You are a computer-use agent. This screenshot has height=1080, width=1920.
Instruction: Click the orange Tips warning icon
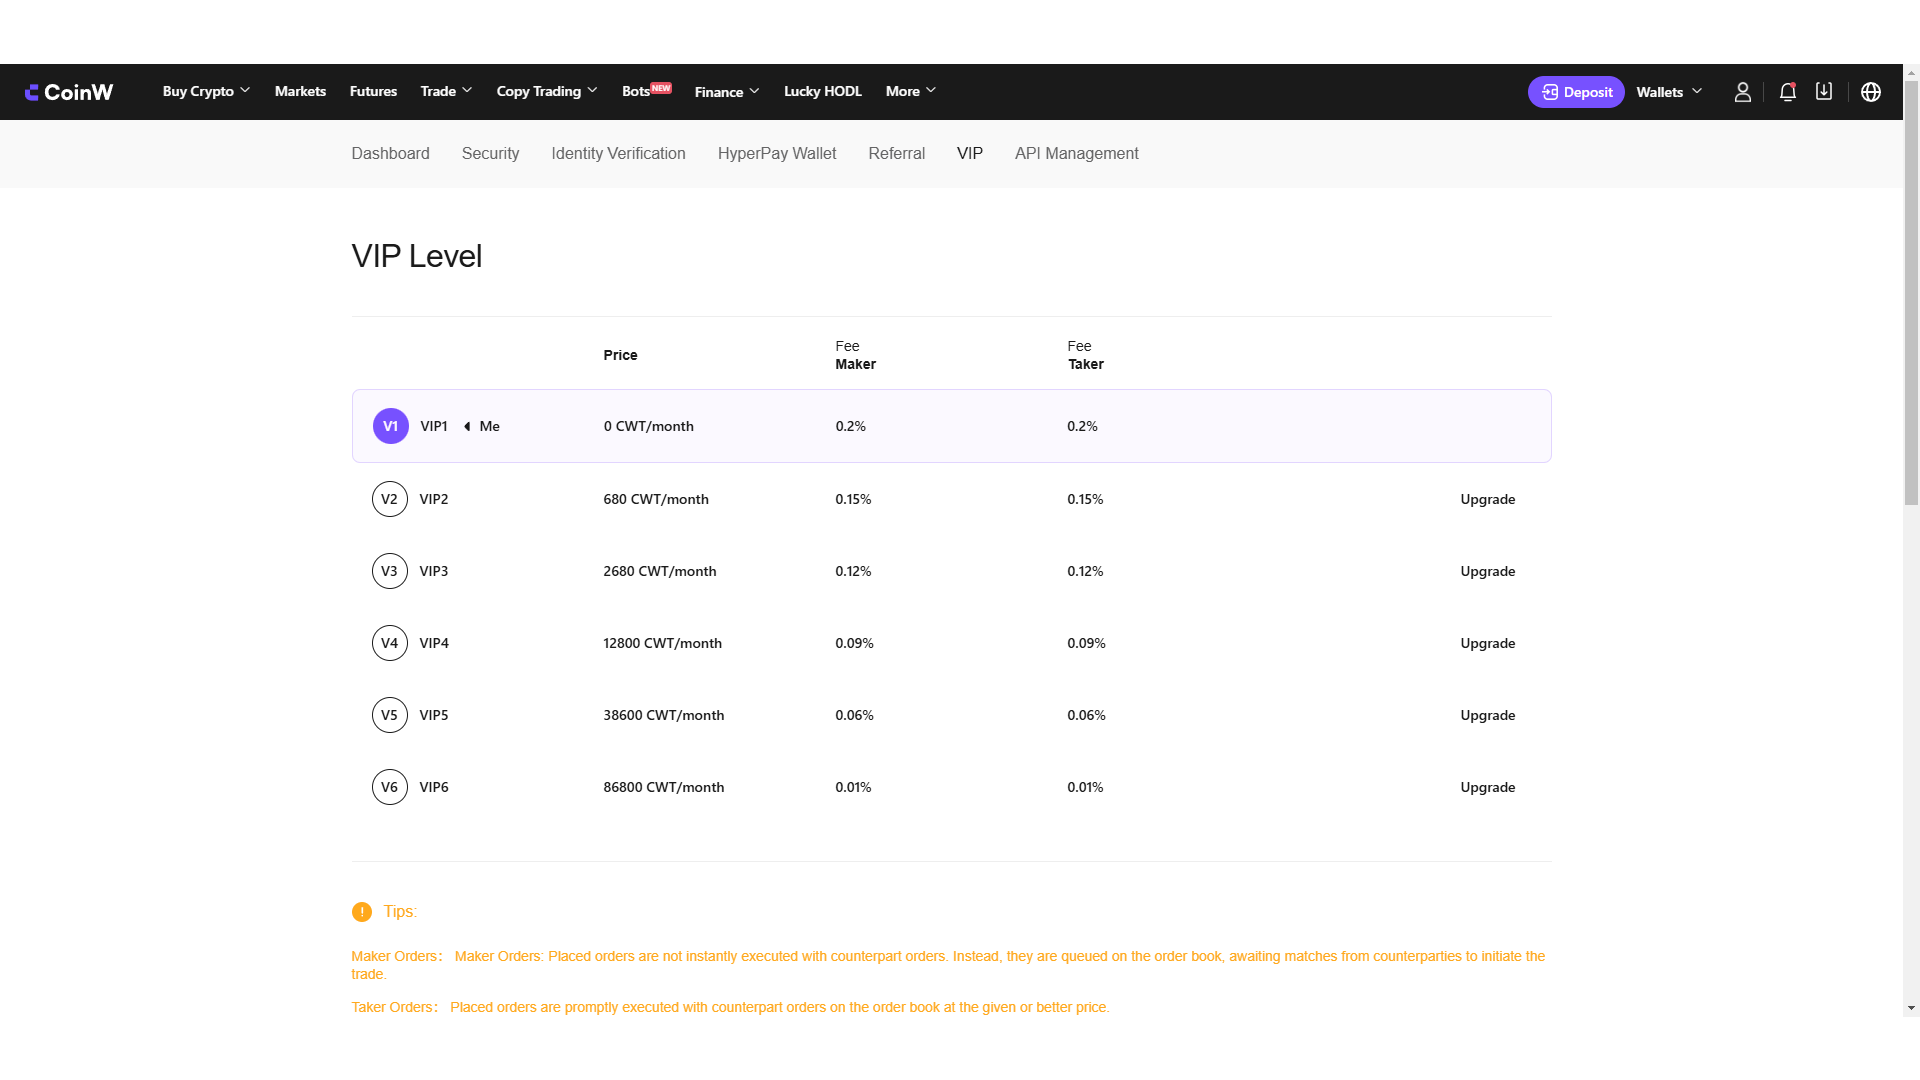click(362, 912)
